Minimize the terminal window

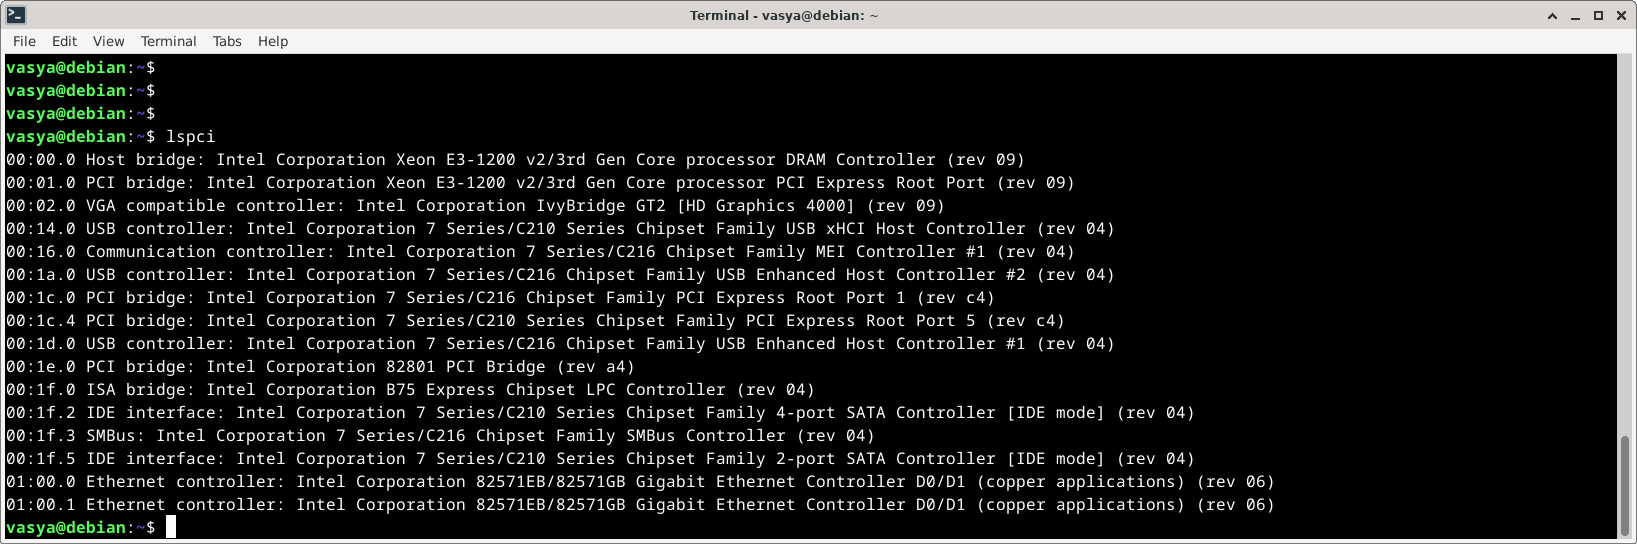(x=1575, y=15)
